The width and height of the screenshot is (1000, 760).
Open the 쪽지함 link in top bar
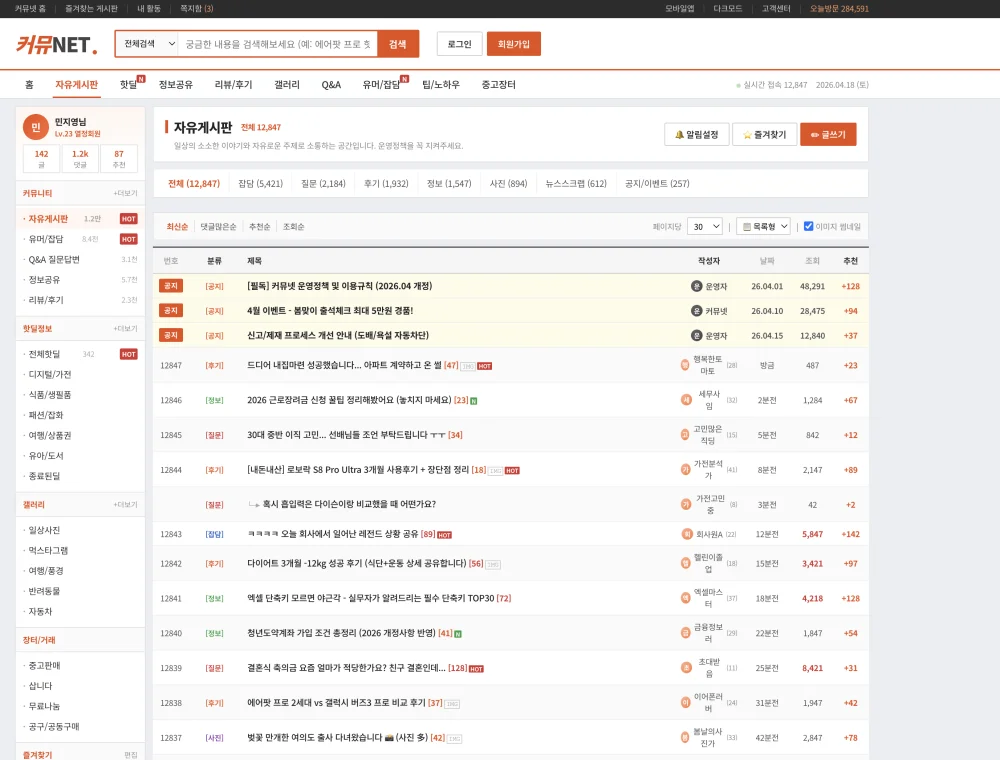click(196, 9)
